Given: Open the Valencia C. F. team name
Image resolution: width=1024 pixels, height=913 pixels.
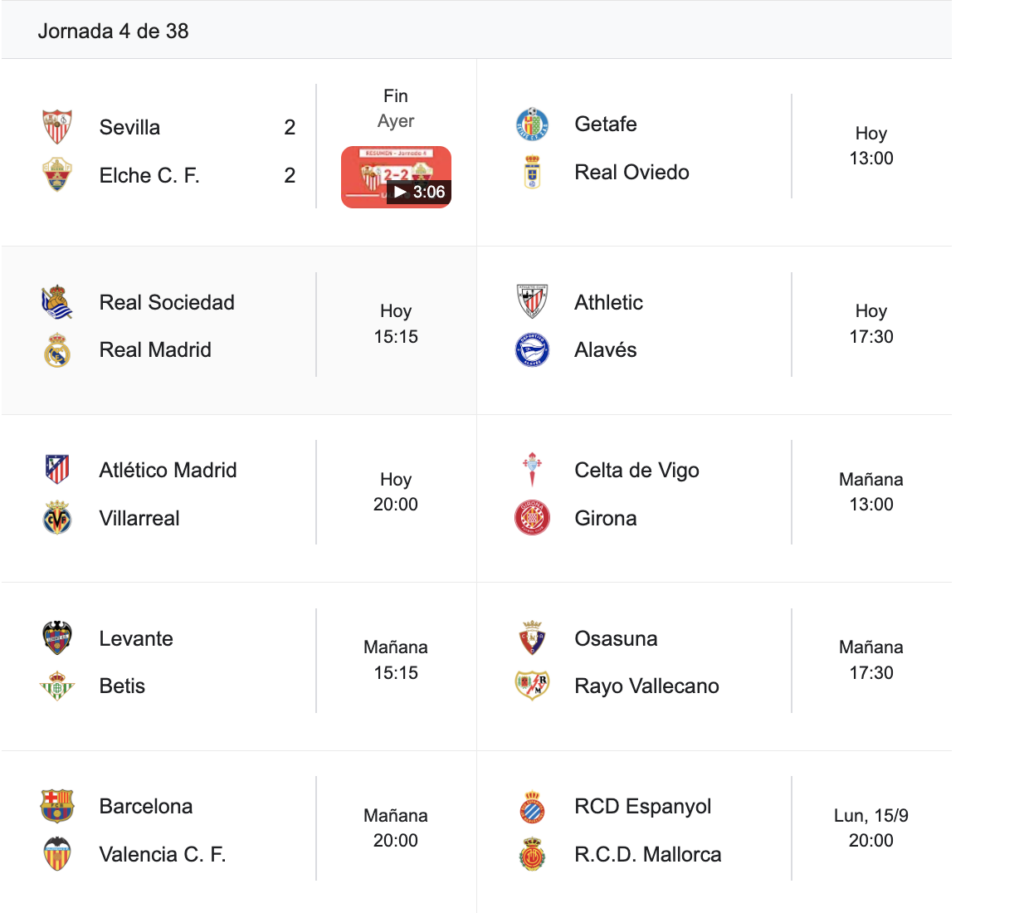Looking at the screenshot, I should pos(163,854).
